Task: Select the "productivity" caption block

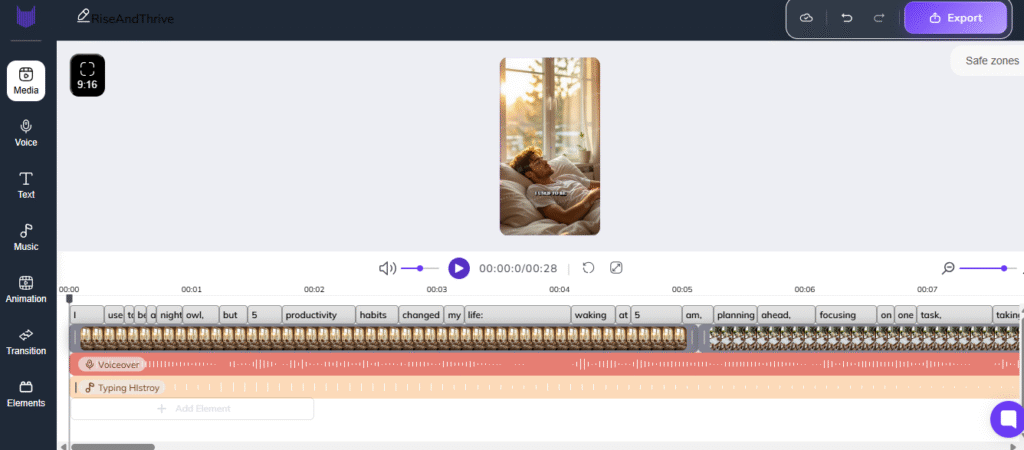Action: point(319,315)
